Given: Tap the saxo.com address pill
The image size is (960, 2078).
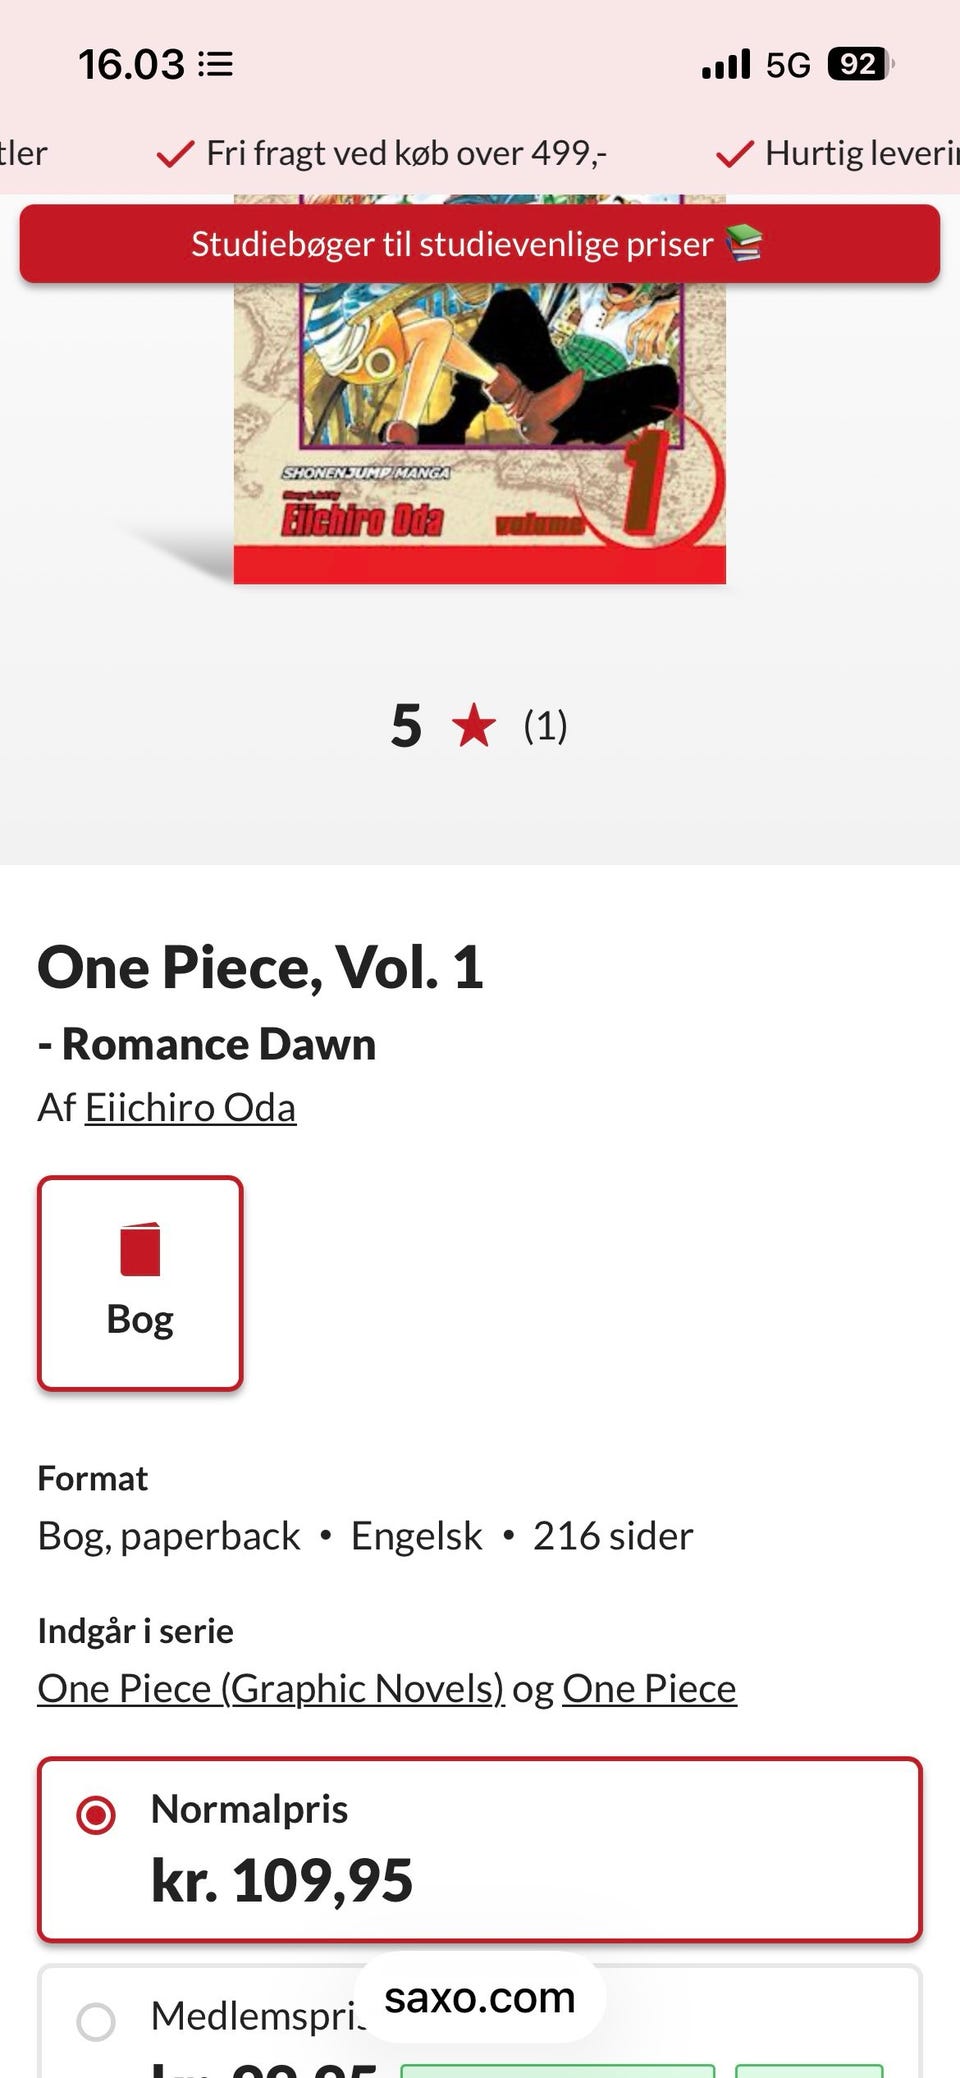Looking at the screenshot, I should click(480, 1998).
